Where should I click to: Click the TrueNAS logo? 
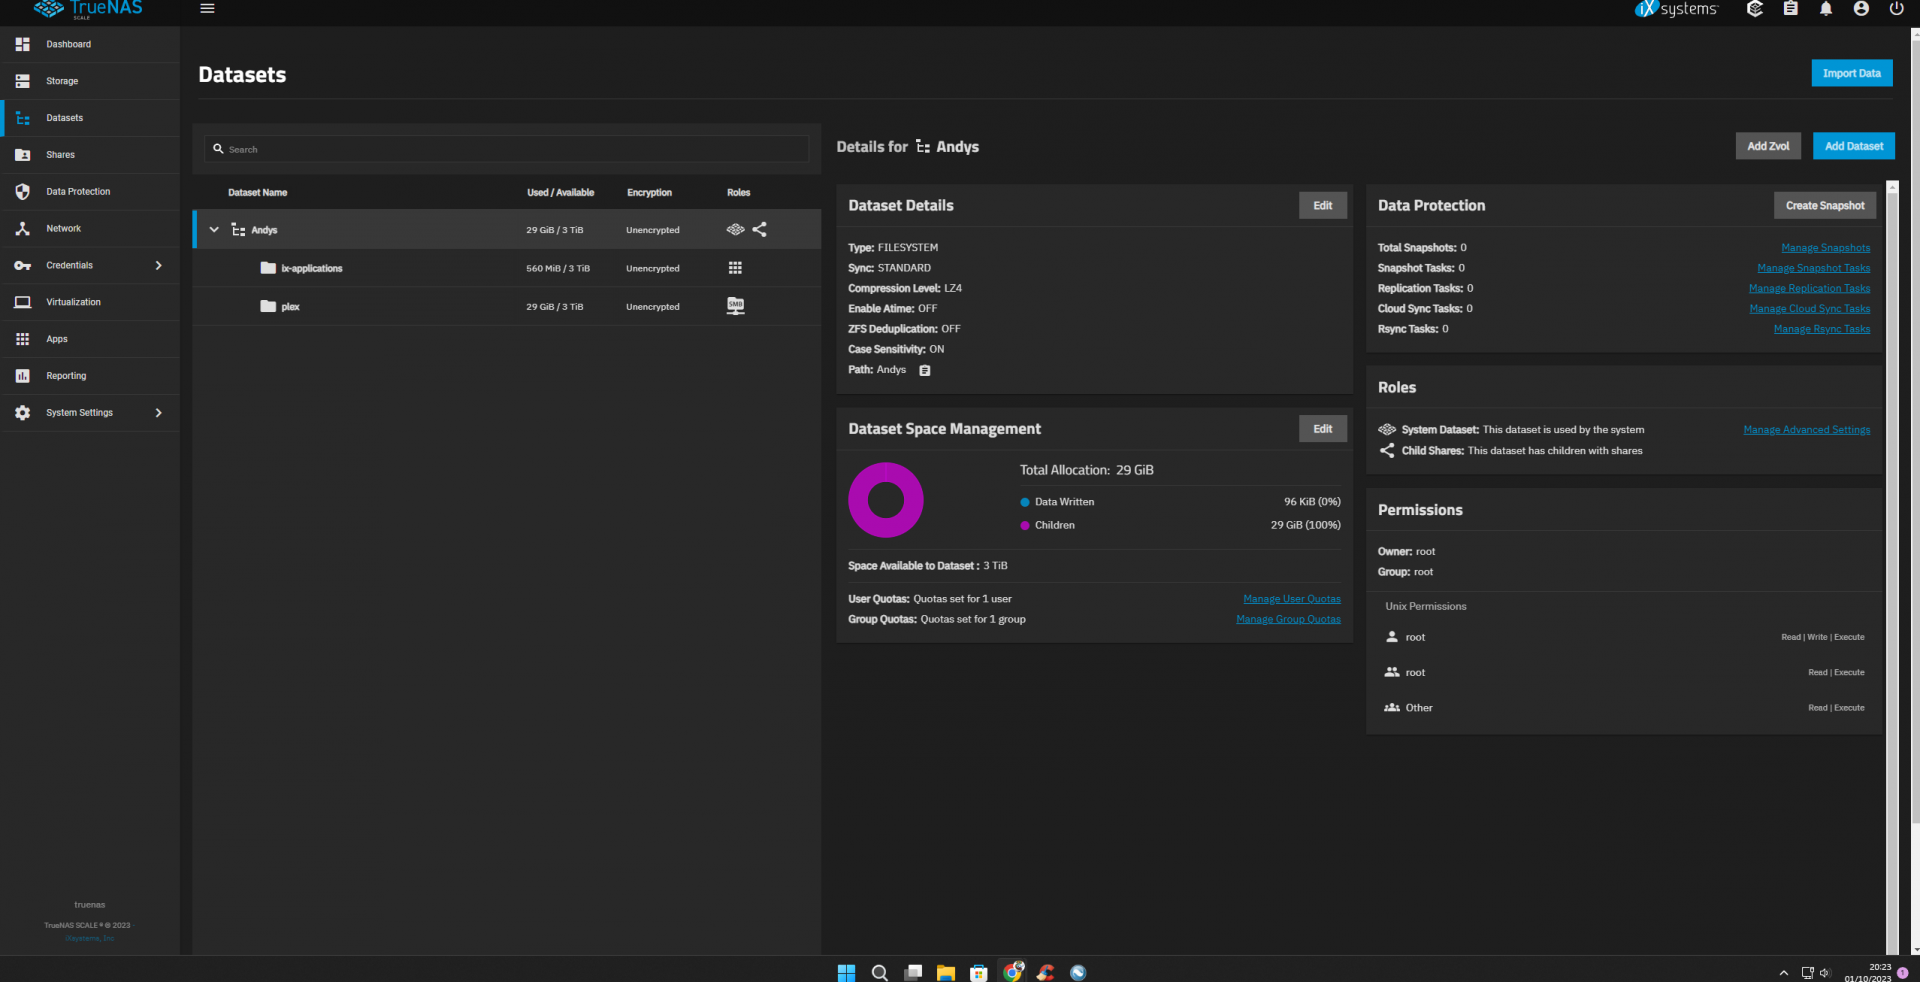coord(88,9)
